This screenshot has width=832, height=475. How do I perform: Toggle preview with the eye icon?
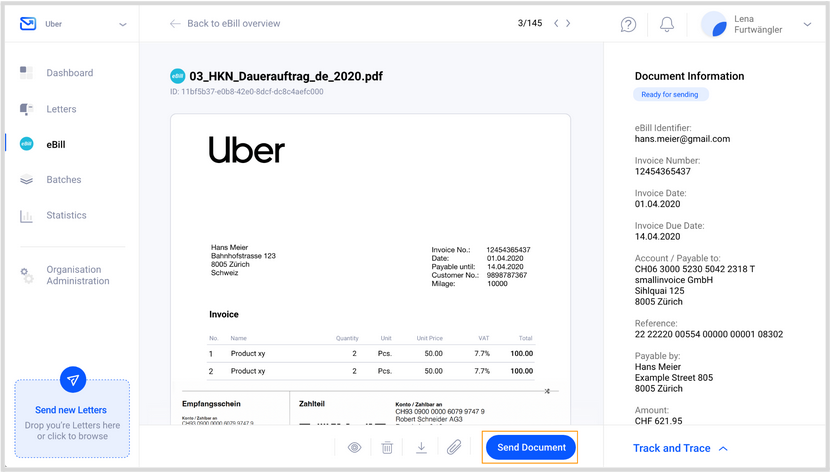354,448
